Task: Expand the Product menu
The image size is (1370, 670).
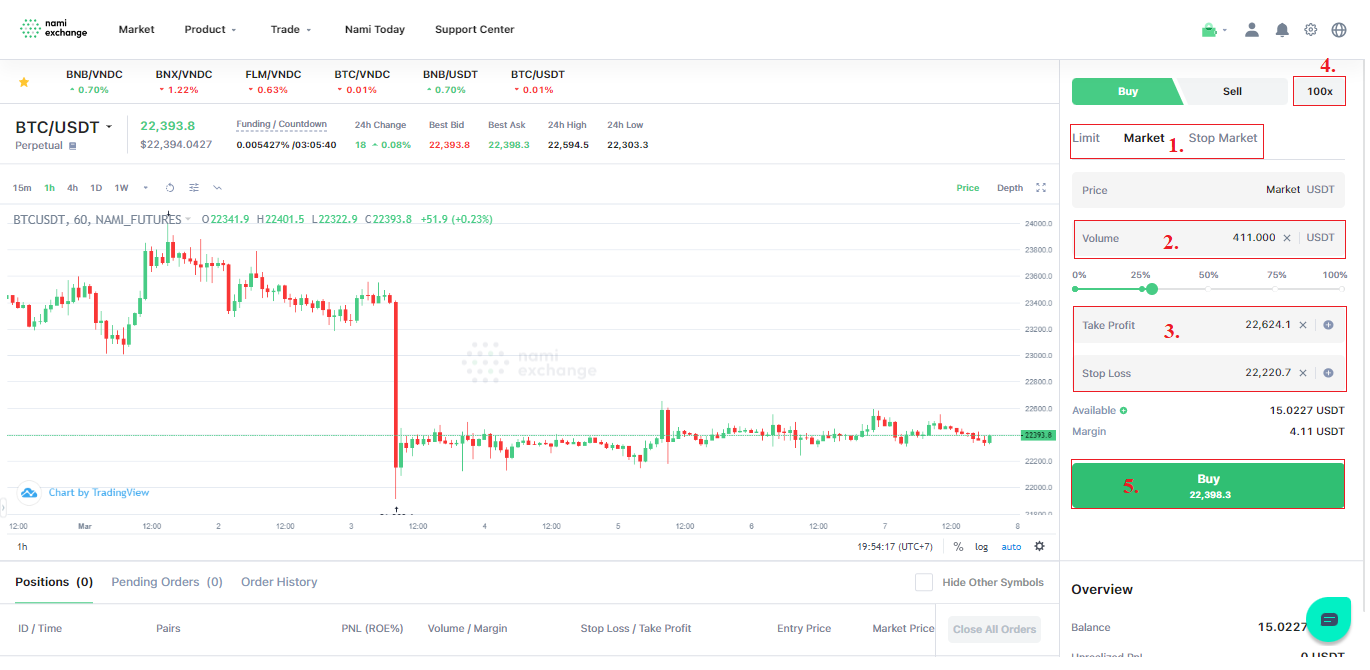Action: pos(210,30)
